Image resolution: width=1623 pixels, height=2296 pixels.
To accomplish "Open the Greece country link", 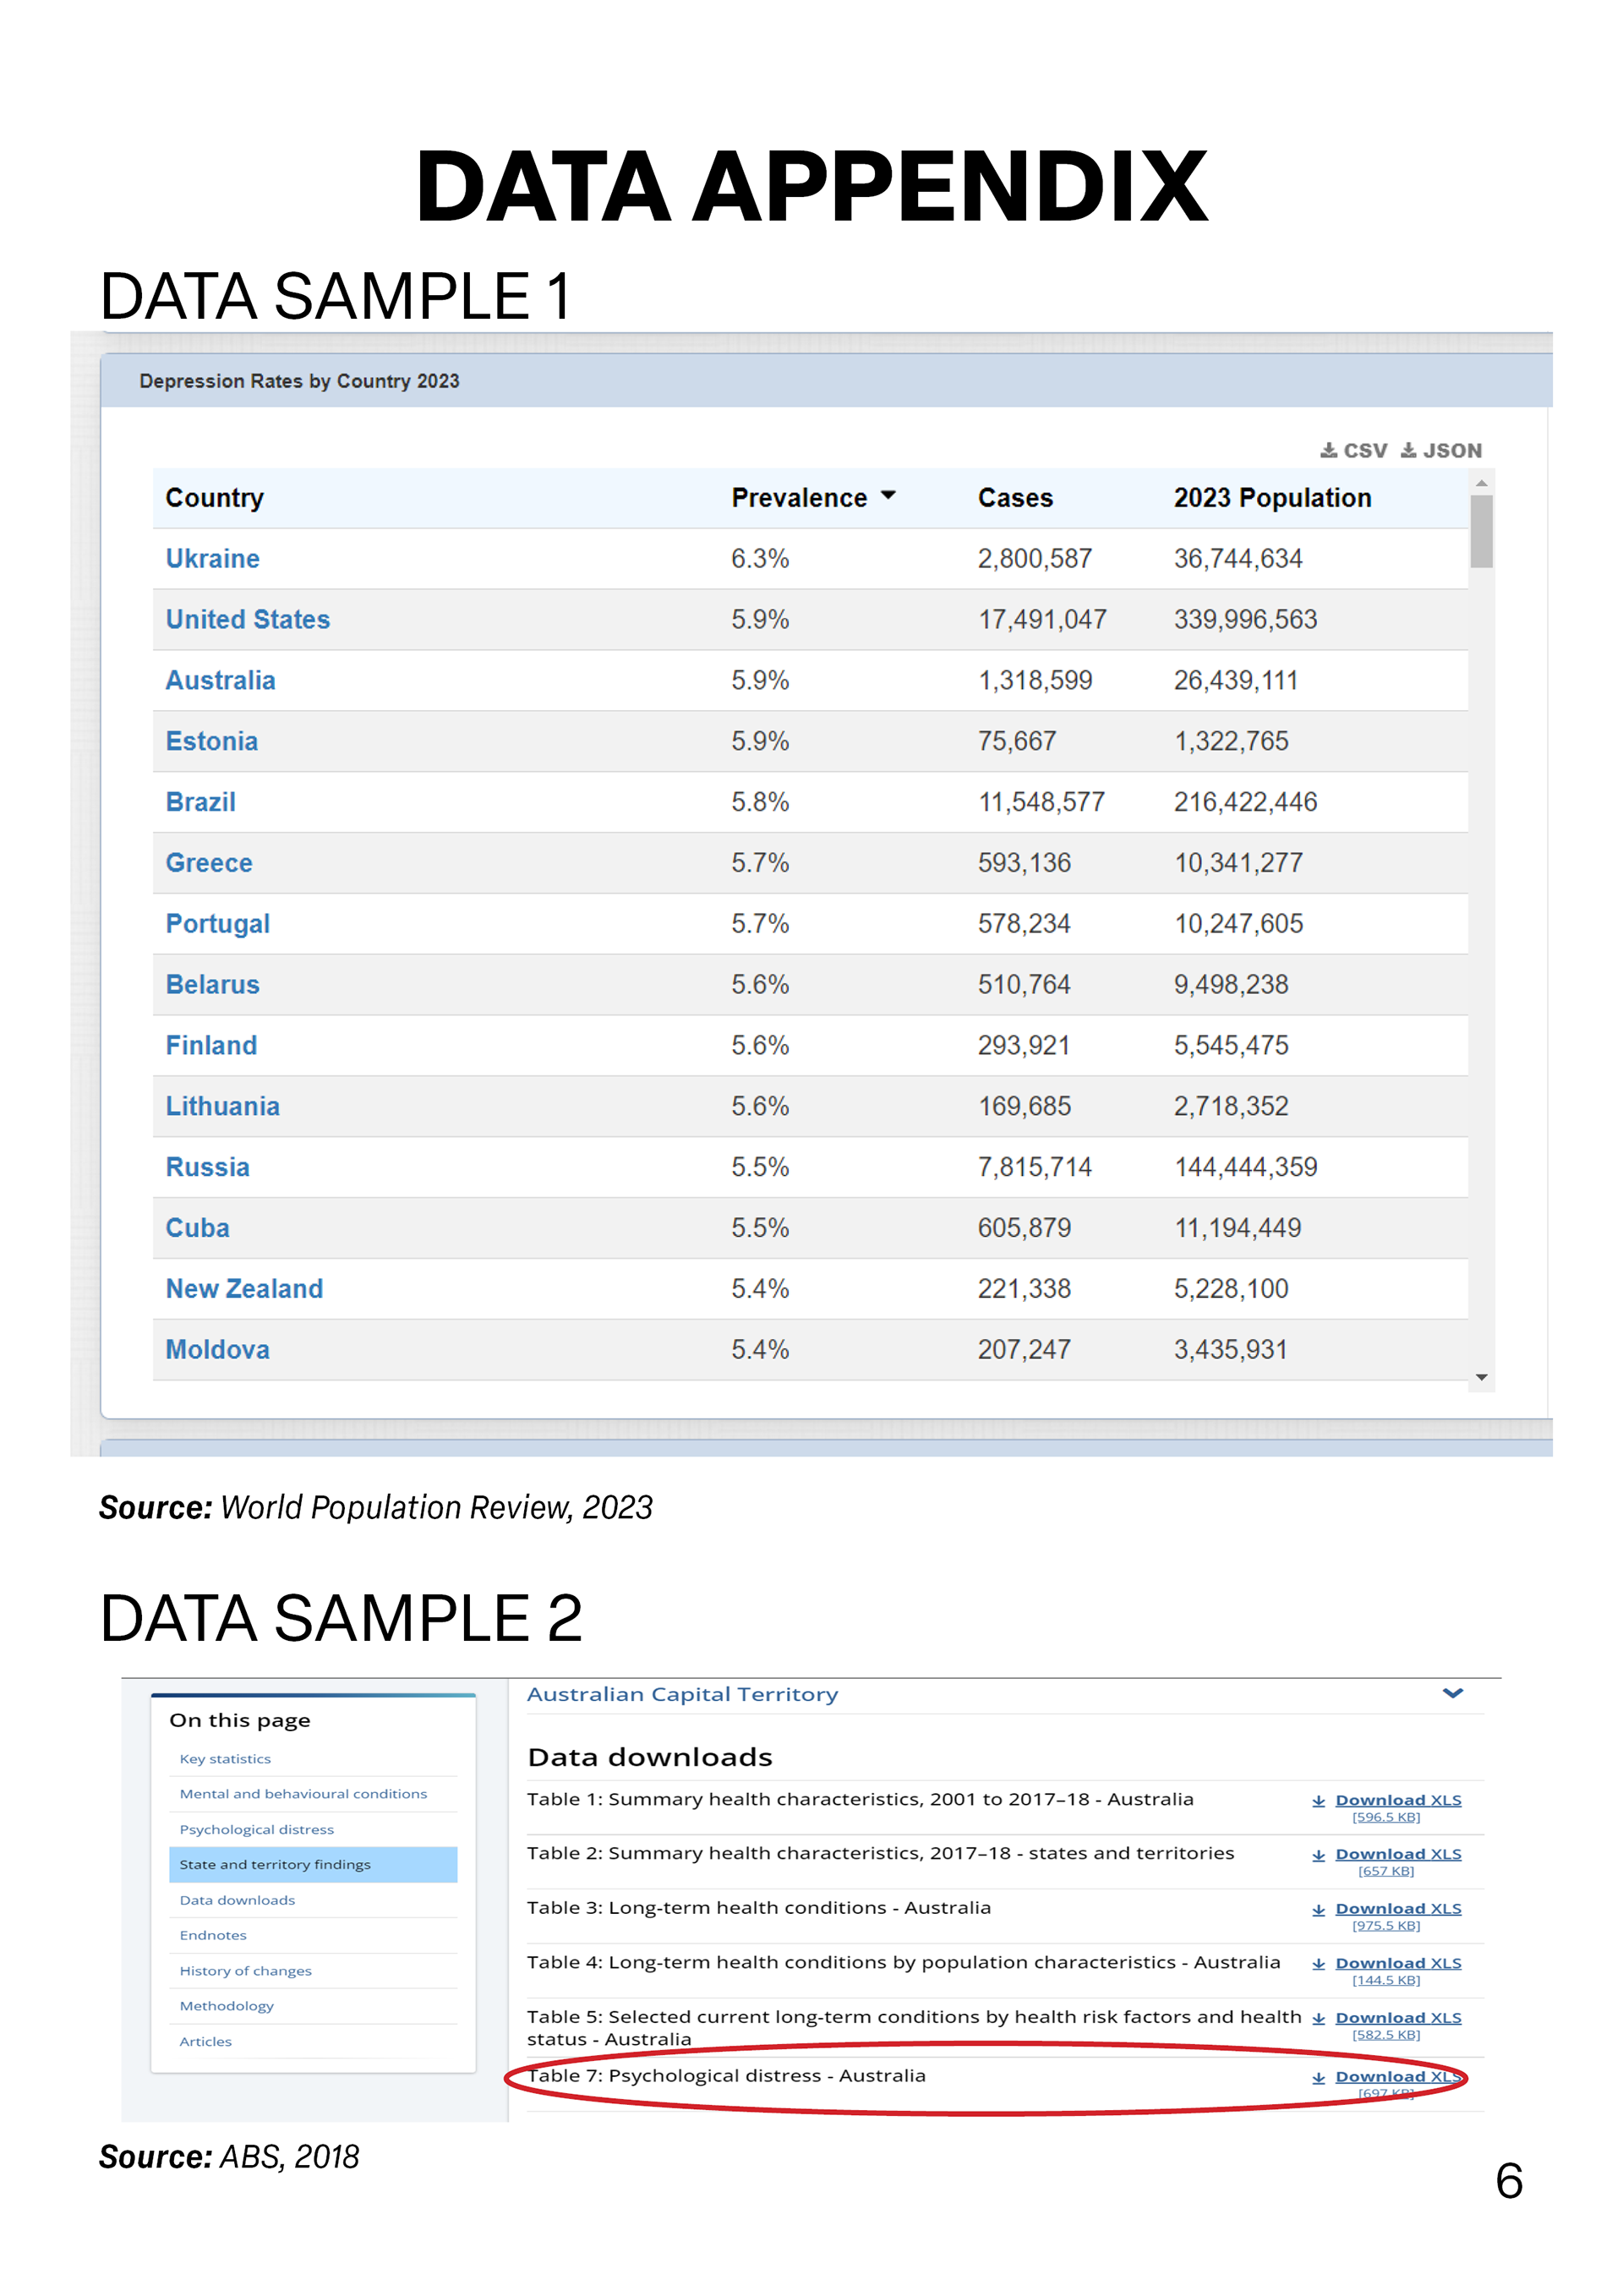I will pyautogui.click(x=209, y=864).
